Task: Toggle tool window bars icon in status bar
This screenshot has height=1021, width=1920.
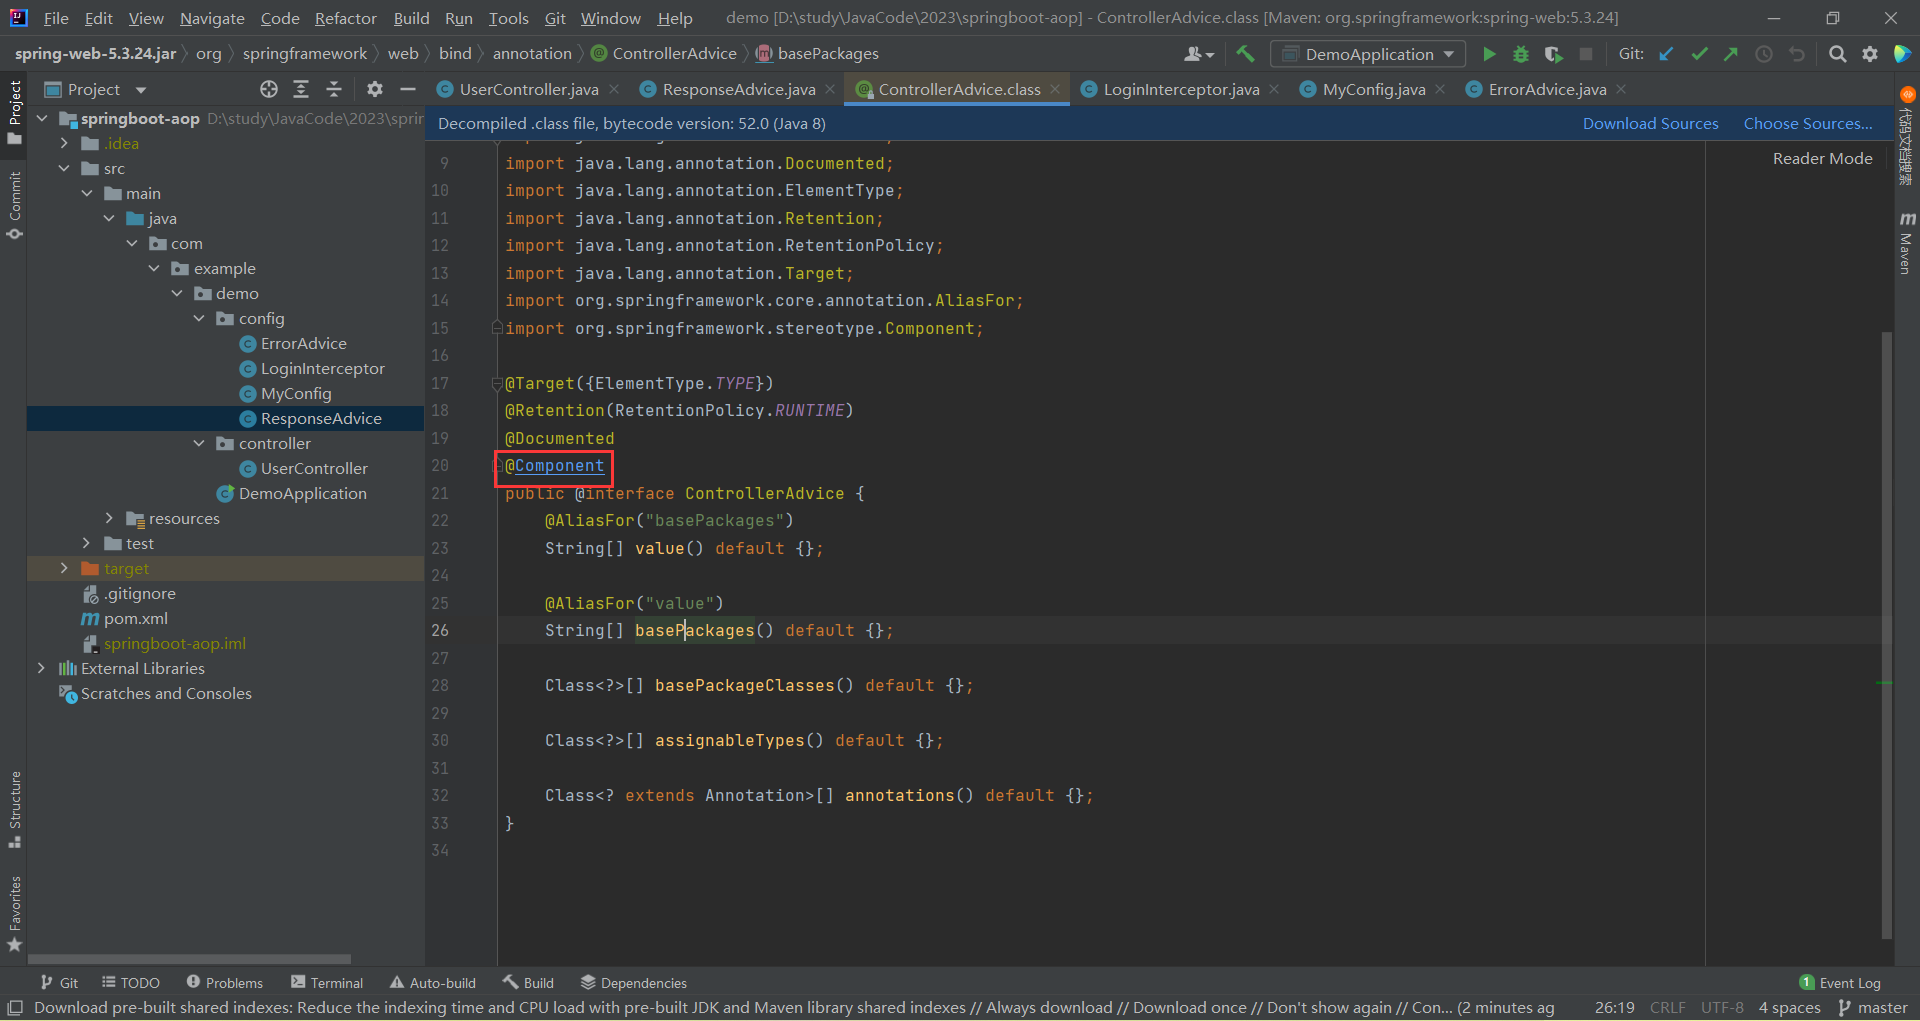Action: tap(14, 1008)
